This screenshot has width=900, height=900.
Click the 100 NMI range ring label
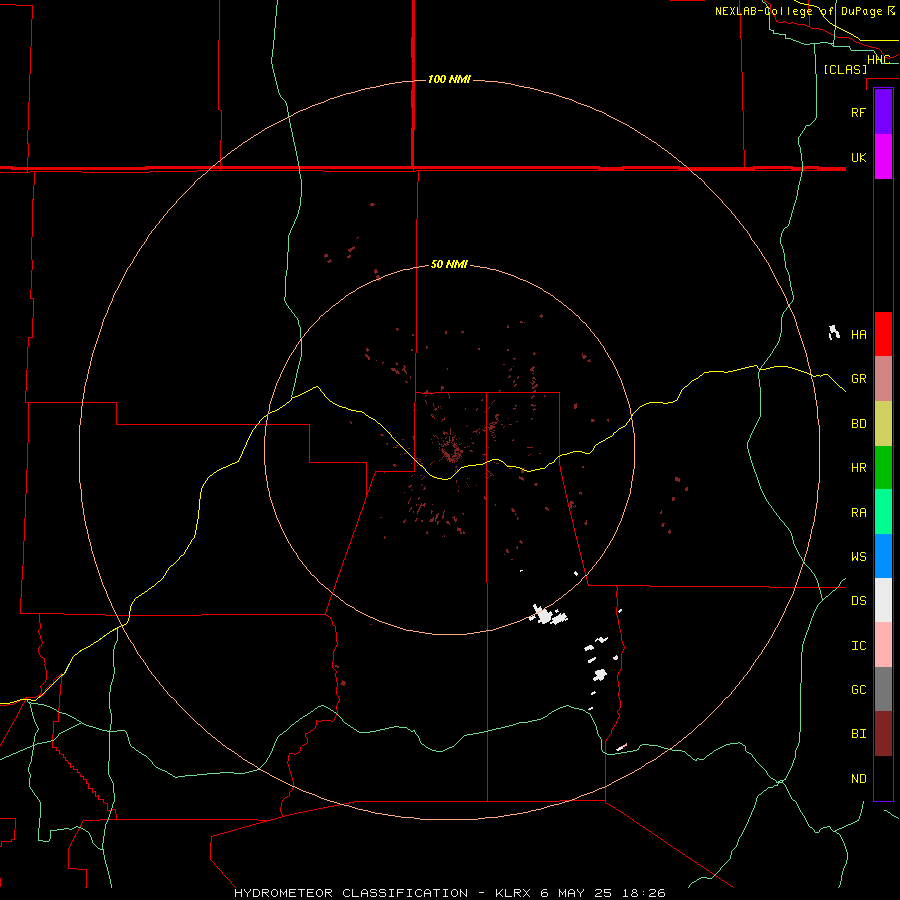(x=449, y=79)
